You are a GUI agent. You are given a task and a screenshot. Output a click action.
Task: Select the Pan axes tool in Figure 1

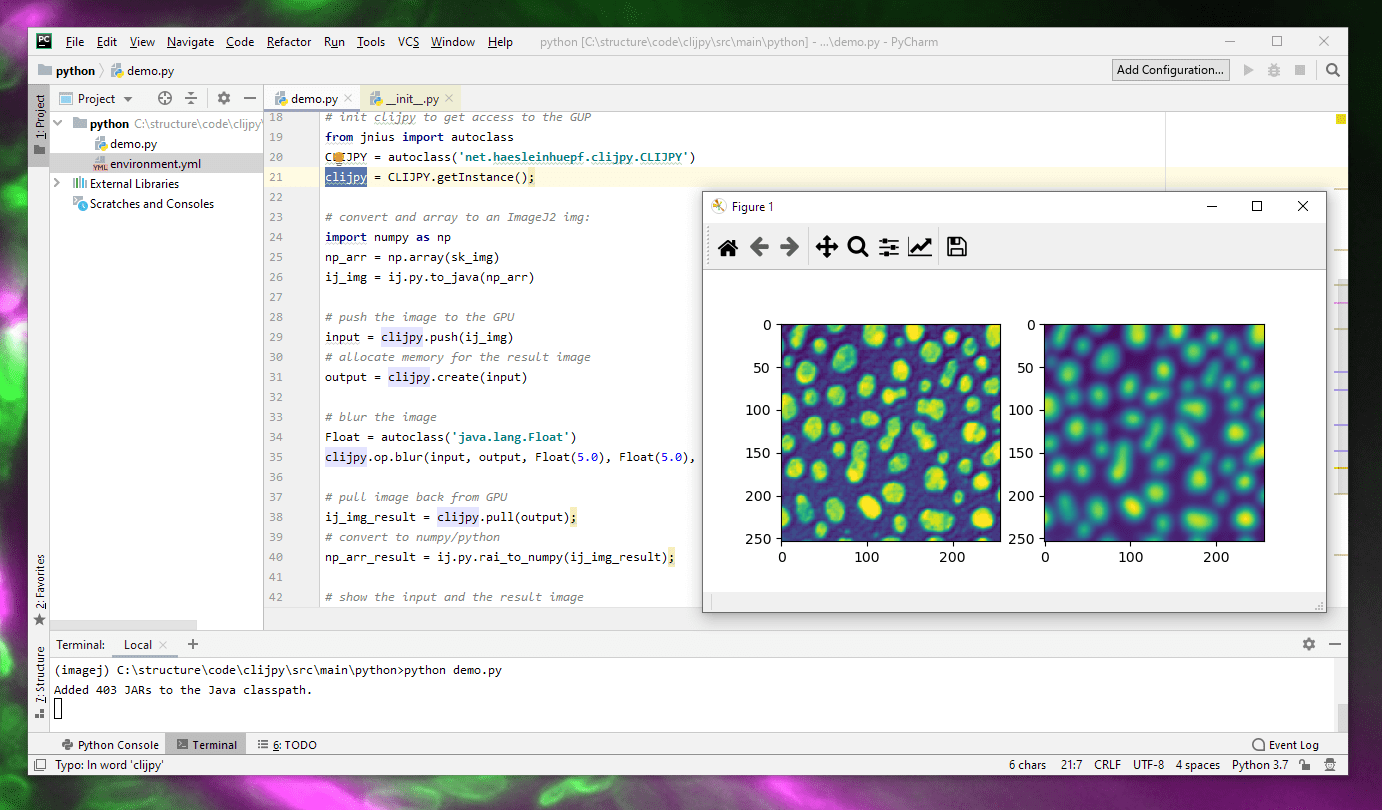826,247
